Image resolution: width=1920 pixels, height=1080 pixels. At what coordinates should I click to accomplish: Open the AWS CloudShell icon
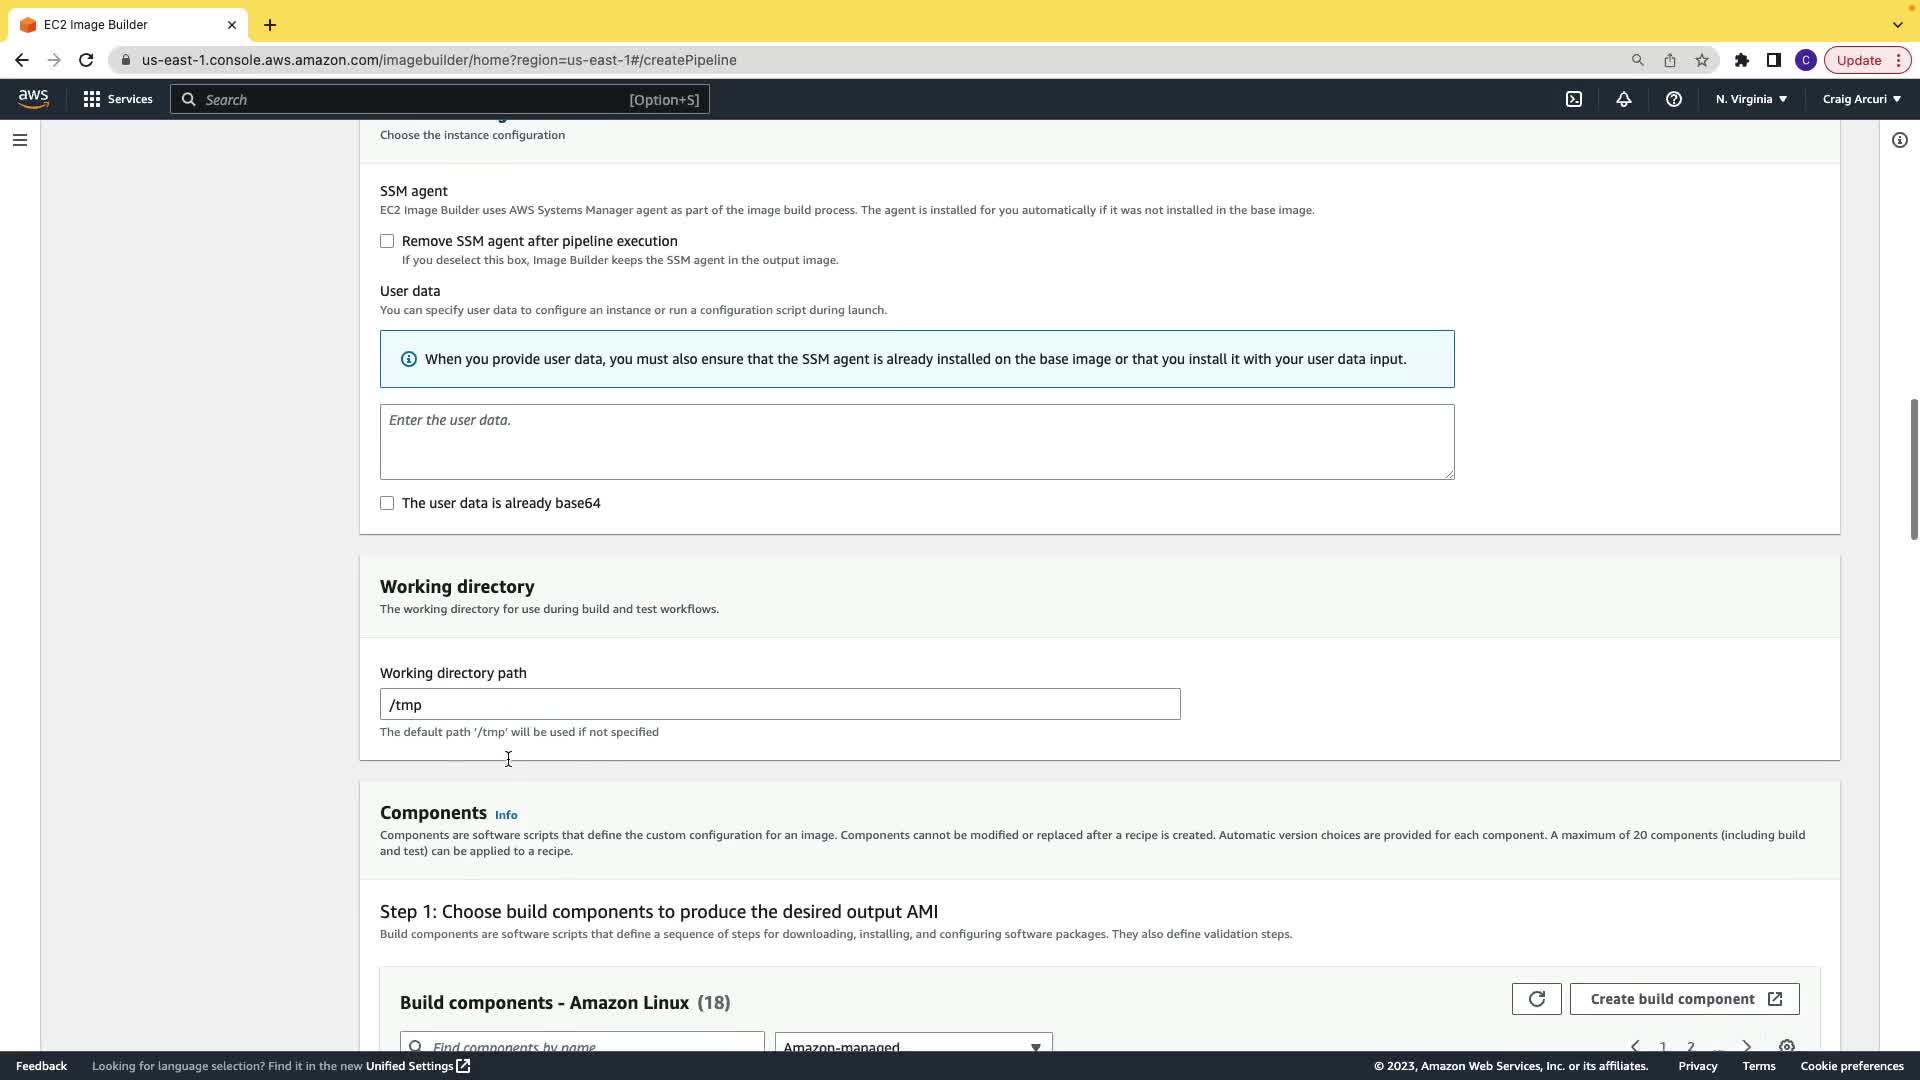point(1574,99)
